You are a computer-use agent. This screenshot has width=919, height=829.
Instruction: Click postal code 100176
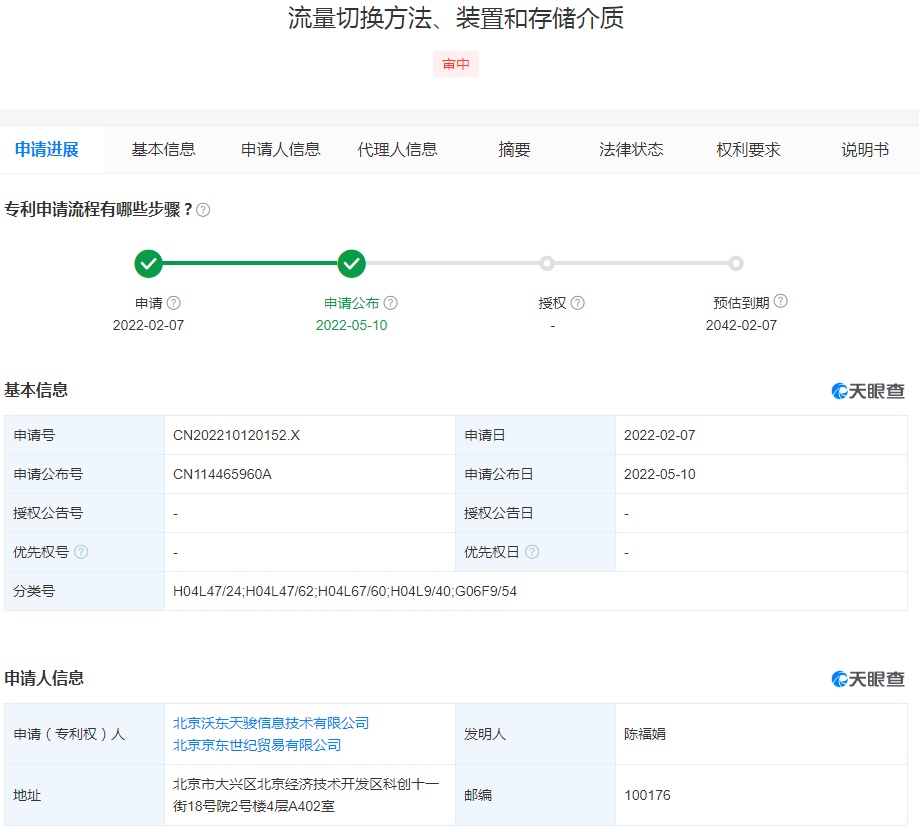(647, 795)
